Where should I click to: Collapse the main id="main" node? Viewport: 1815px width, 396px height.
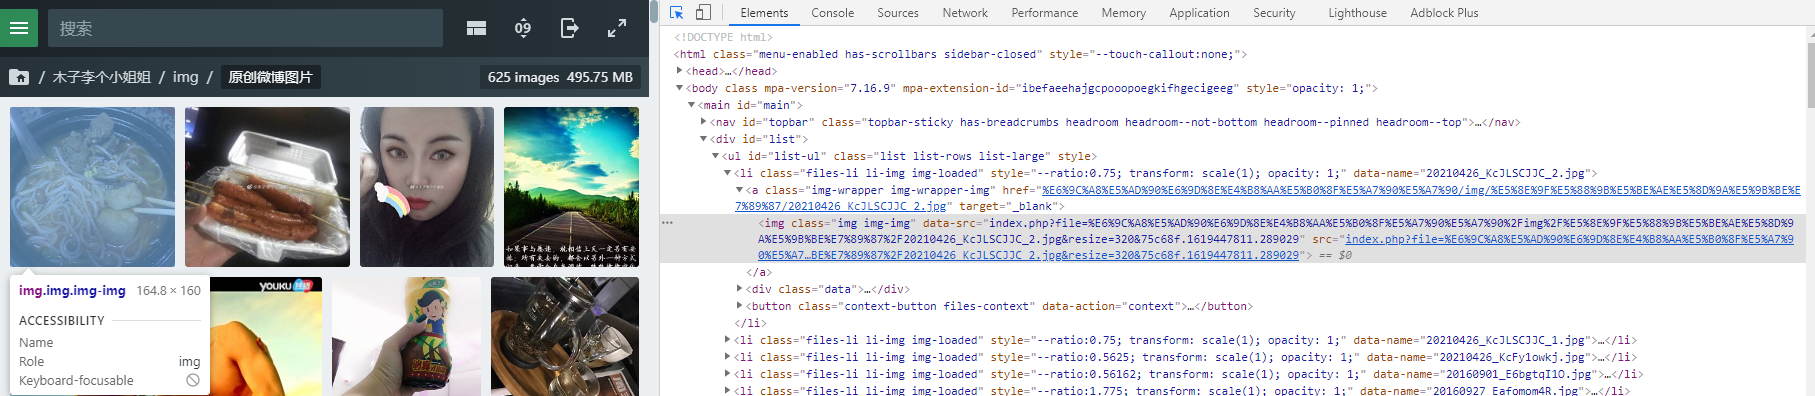691,105
